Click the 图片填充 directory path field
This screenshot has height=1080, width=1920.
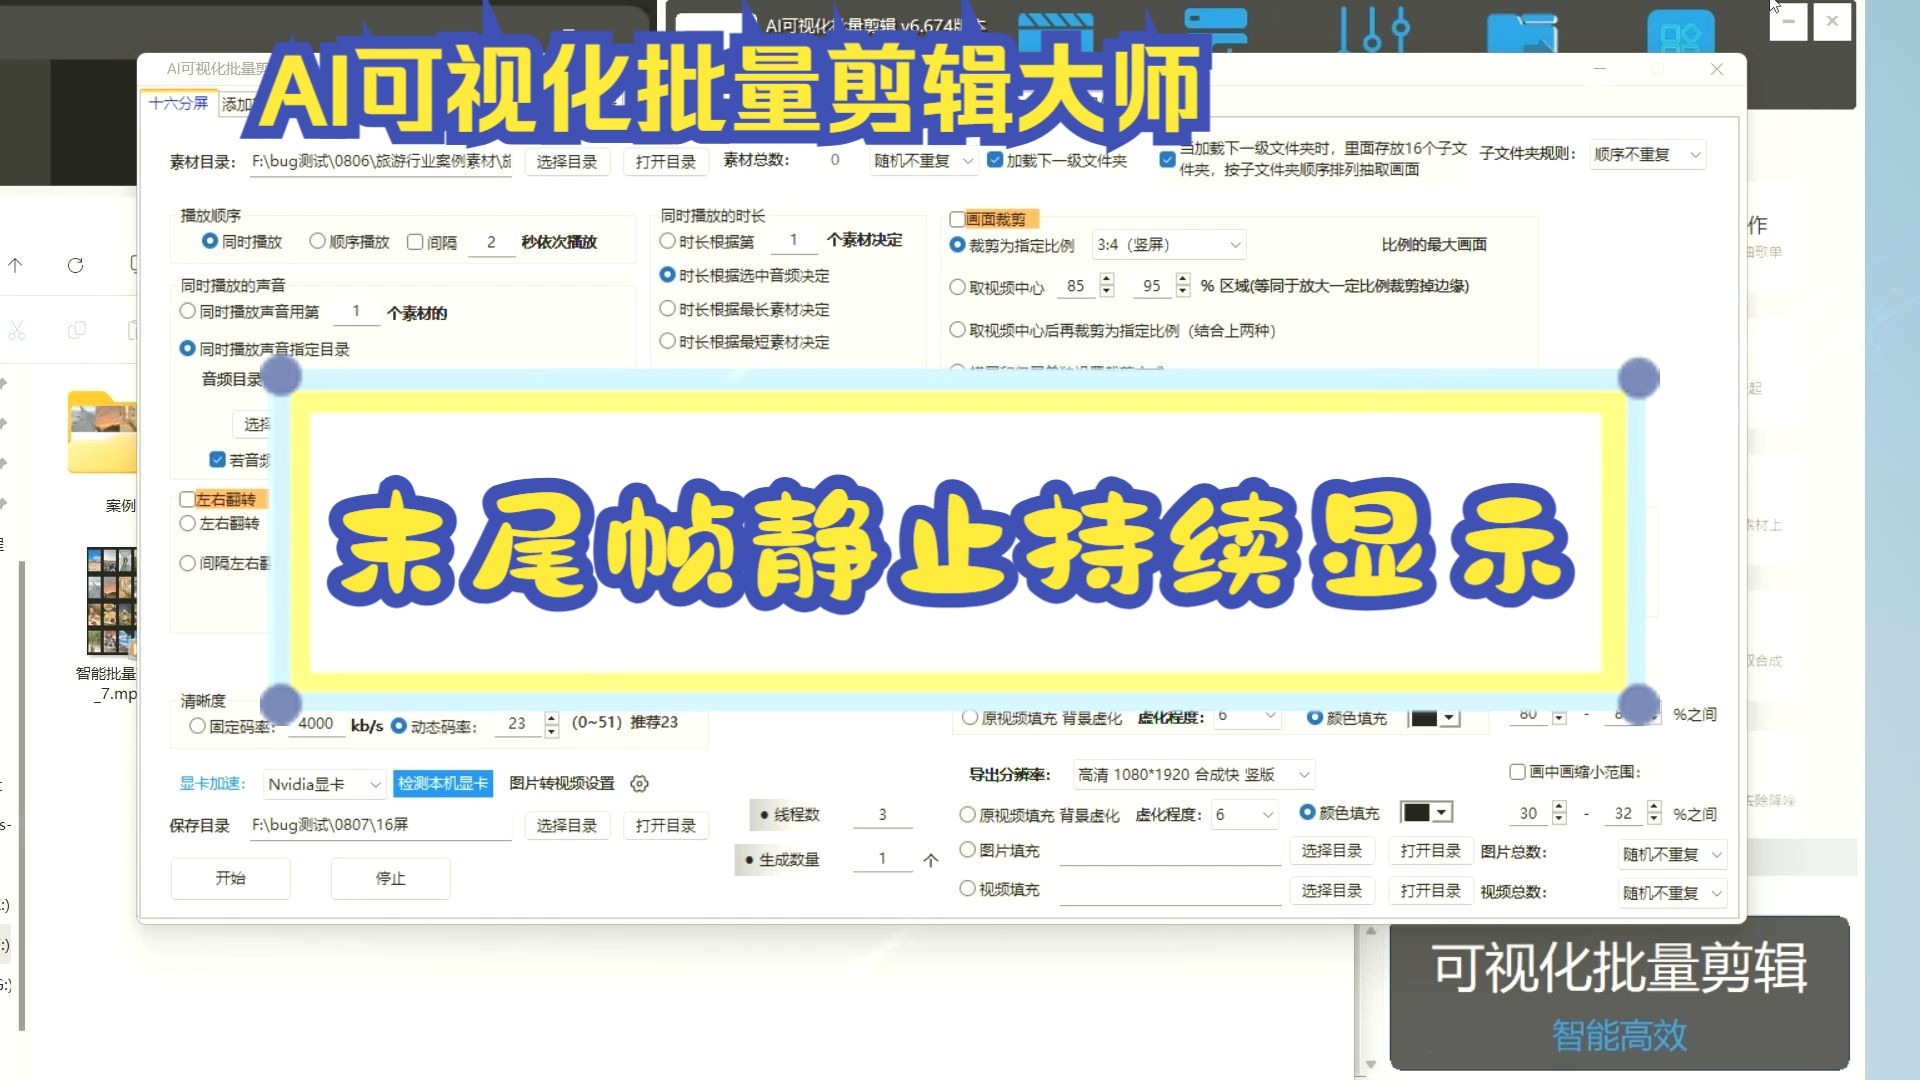1170,852
